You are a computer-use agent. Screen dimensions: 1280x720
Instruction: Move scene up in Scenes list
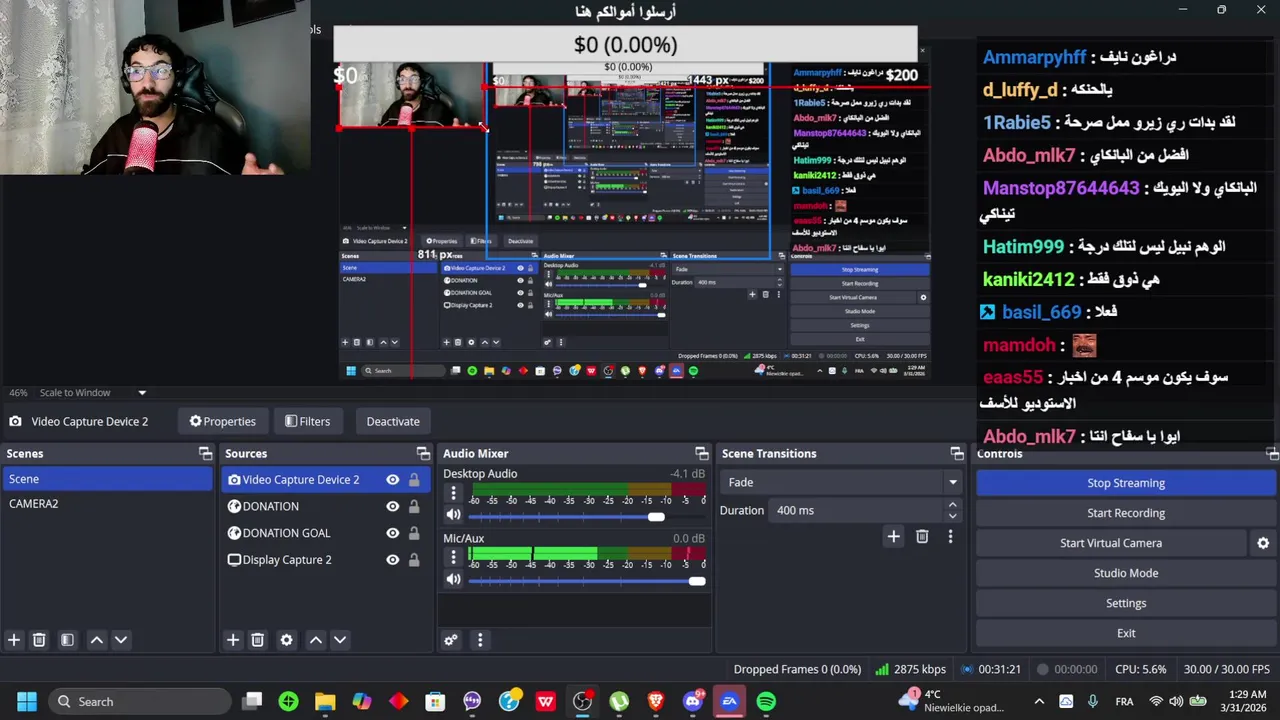coord(97,640)
